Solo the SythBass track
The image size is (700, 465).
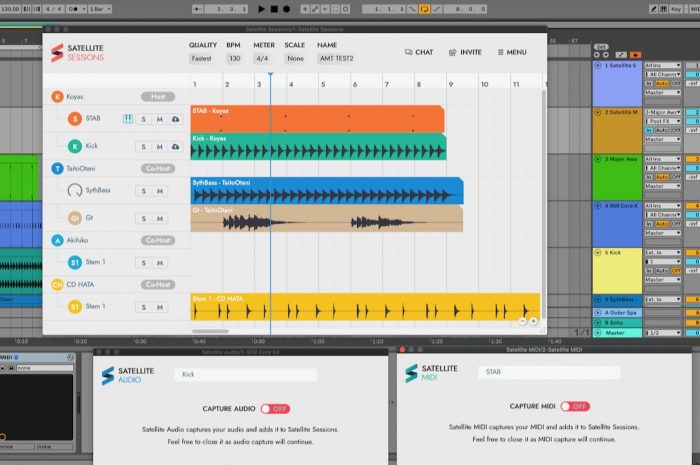tap(143, 191)
